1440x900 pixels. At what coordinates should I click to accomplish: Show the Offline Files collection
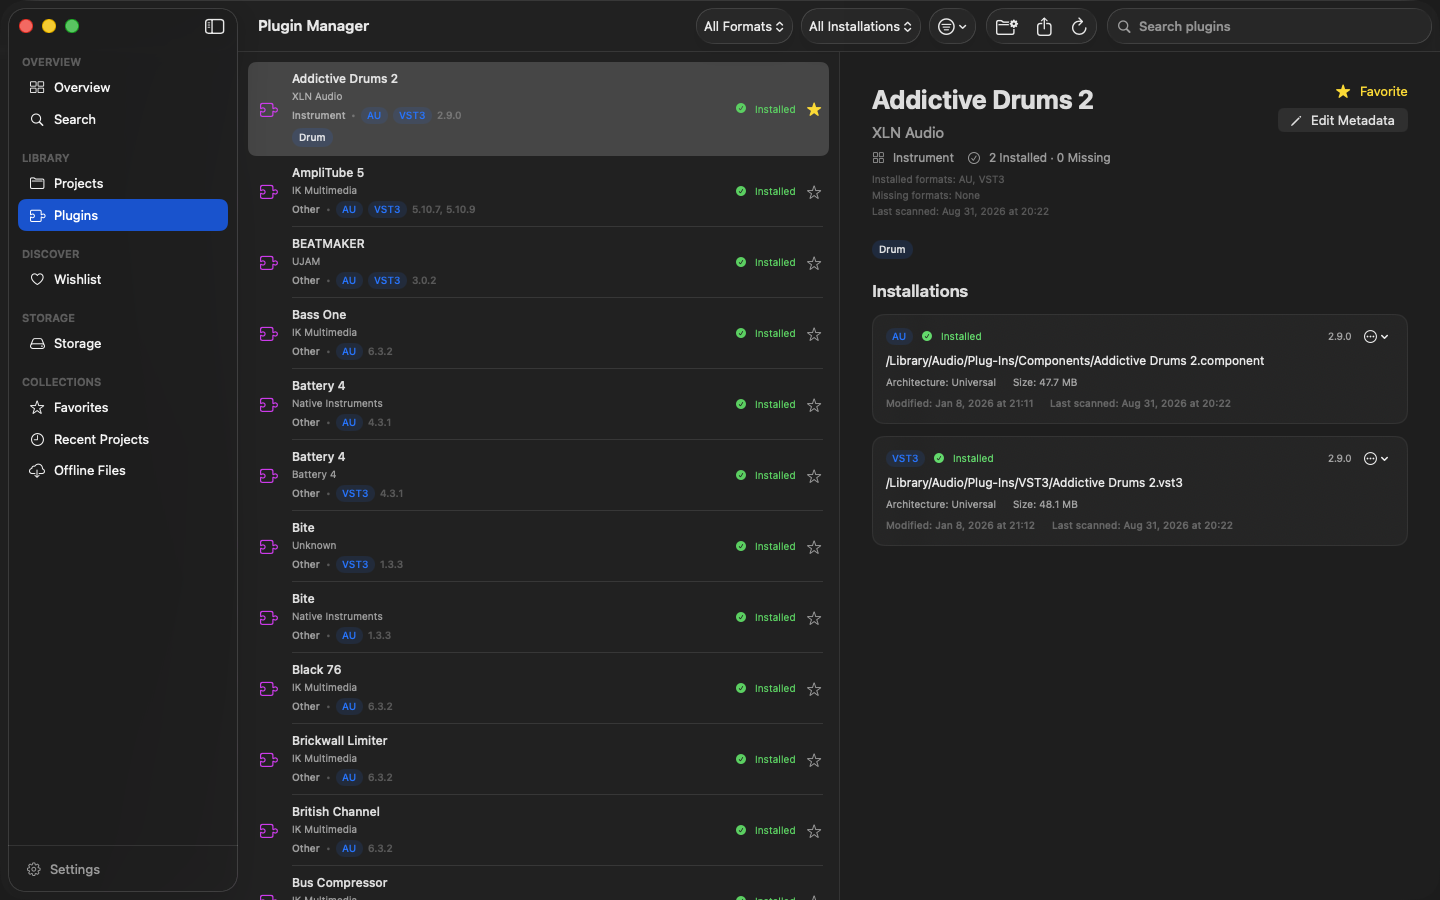[x=123, y=471]
